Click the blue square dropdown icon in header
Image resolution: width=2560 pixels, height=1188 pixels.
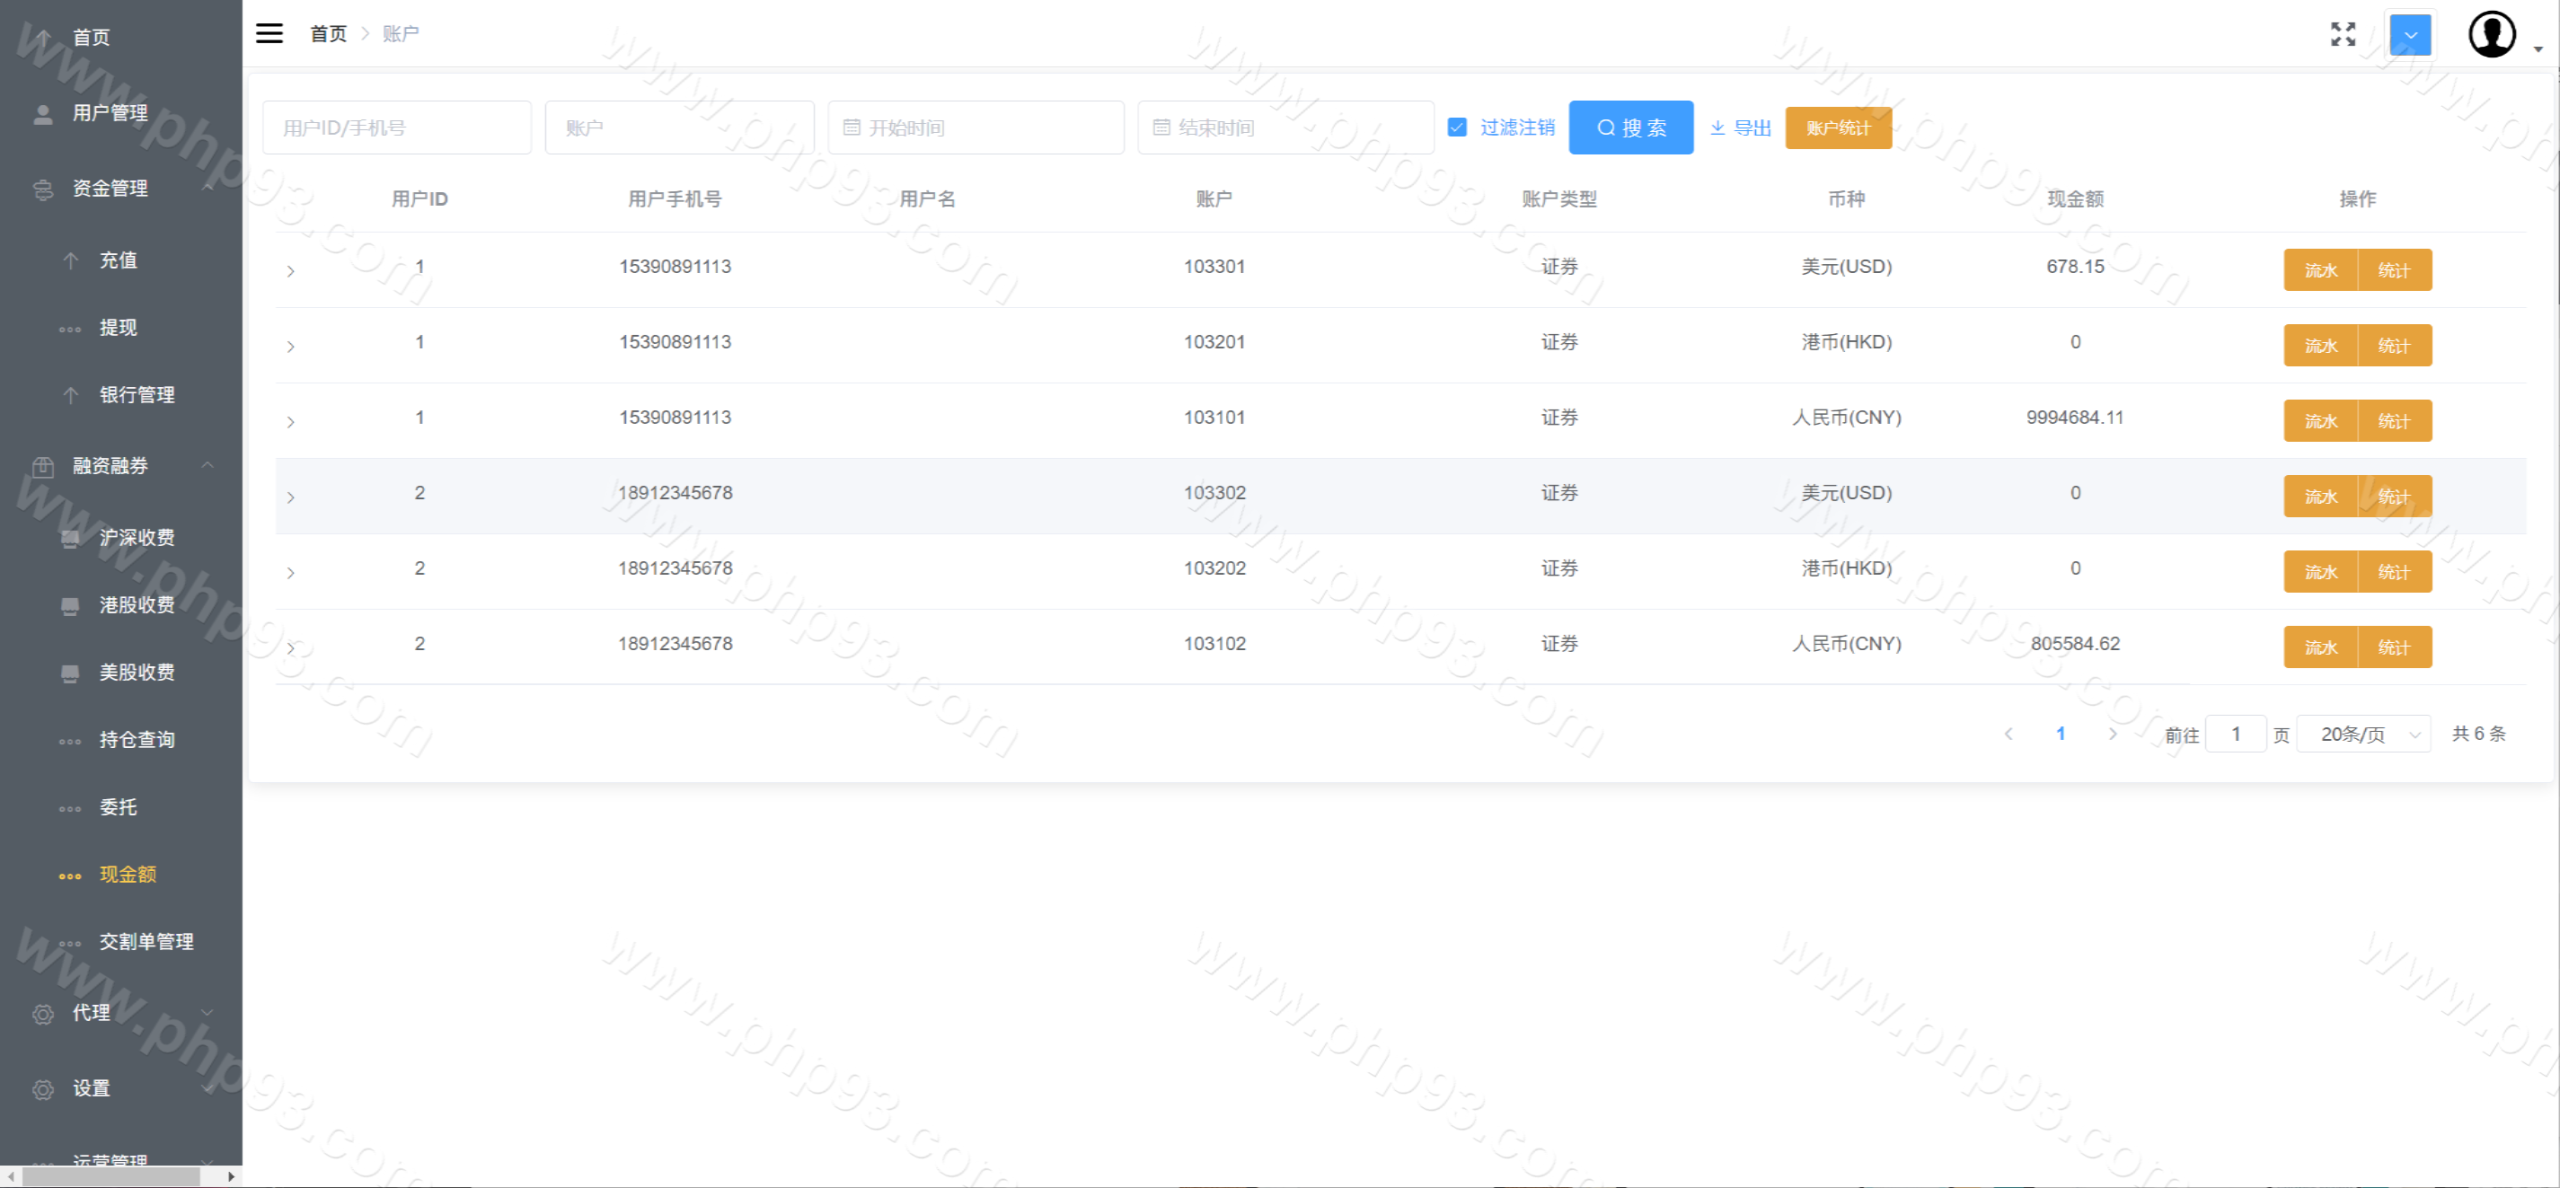pos(2410,35)
